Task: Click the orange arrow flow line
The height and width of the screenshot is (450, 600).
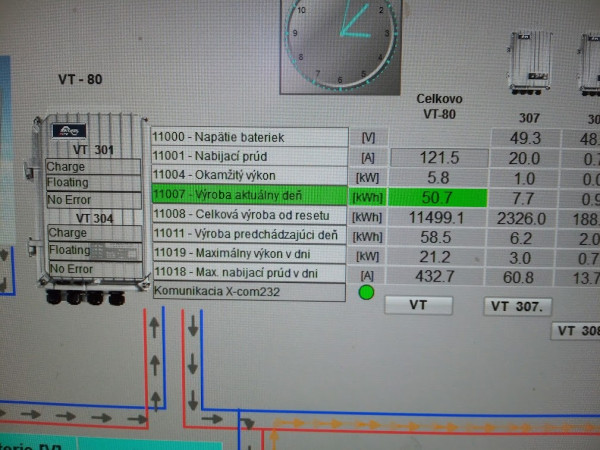Action: (436, 425)
